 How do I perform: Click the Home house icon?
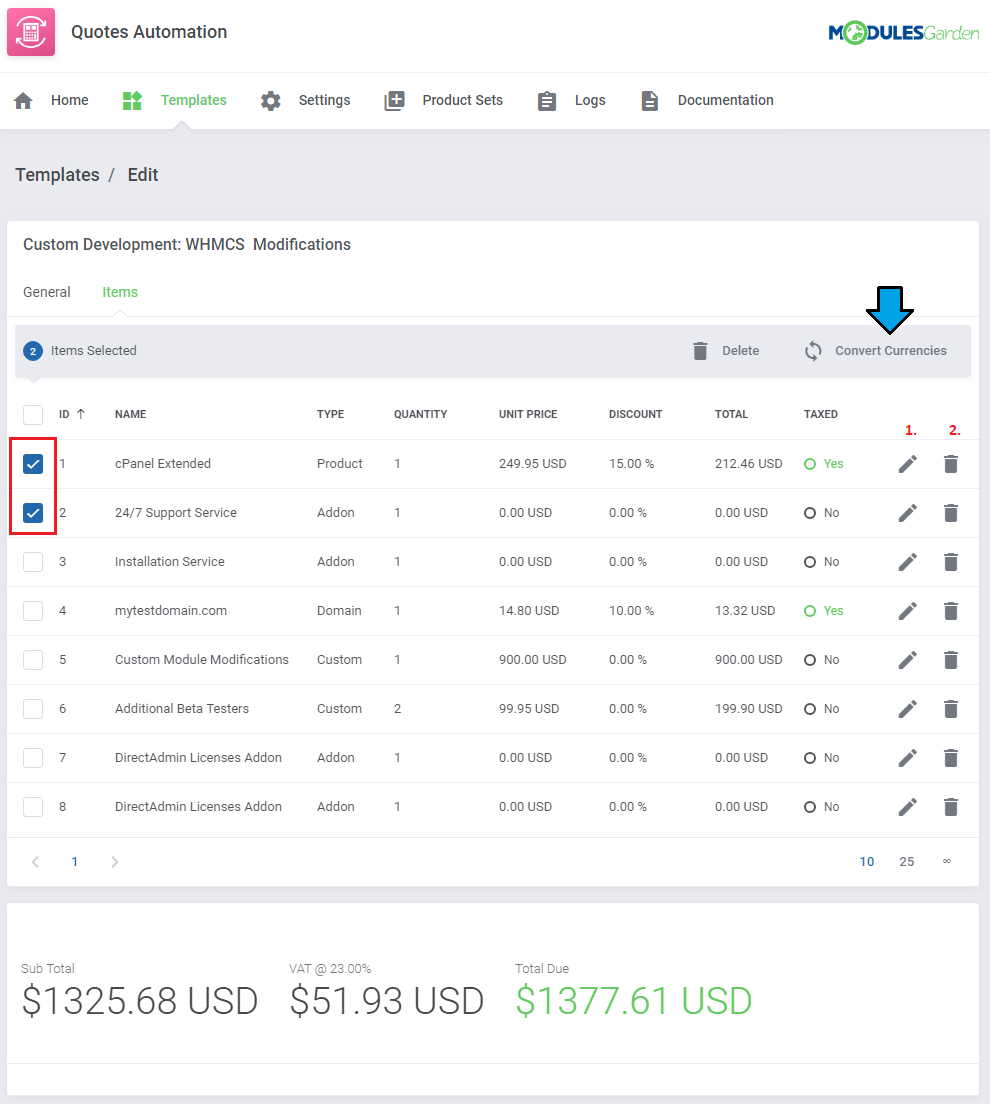click(23, 101)
